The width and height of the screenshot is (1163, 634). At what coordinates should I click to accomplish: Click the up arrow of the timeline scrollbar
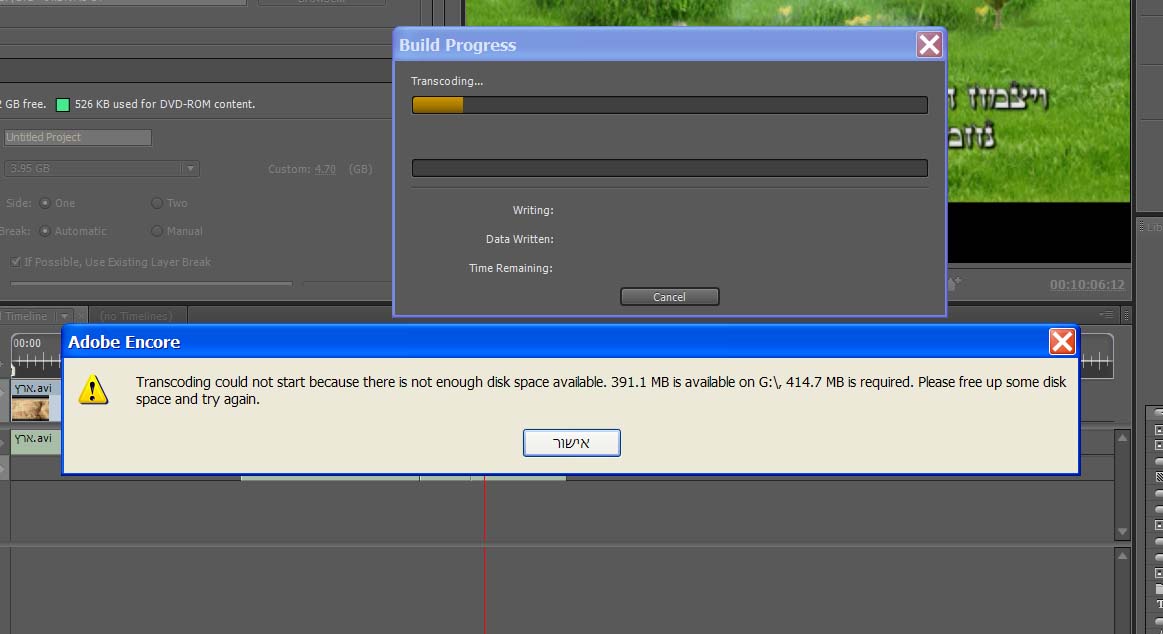1122,438
